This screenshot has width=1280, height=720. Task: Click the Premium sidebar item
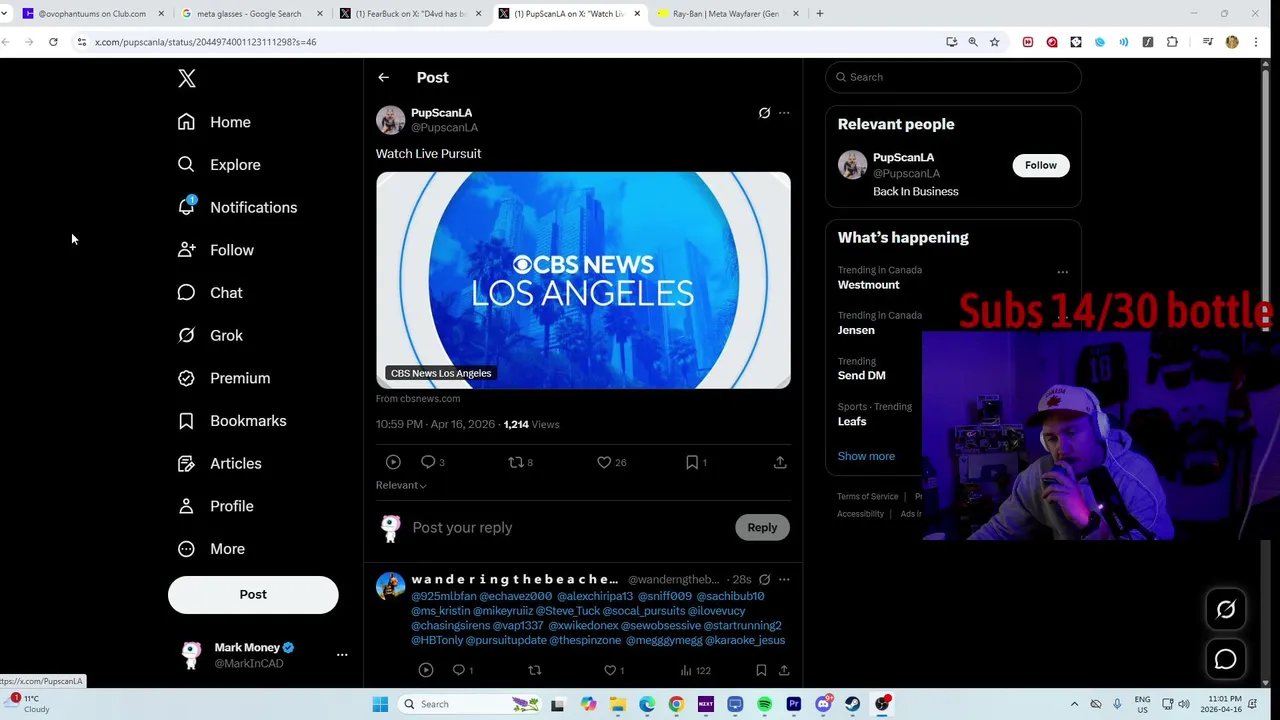pos(224,378)
